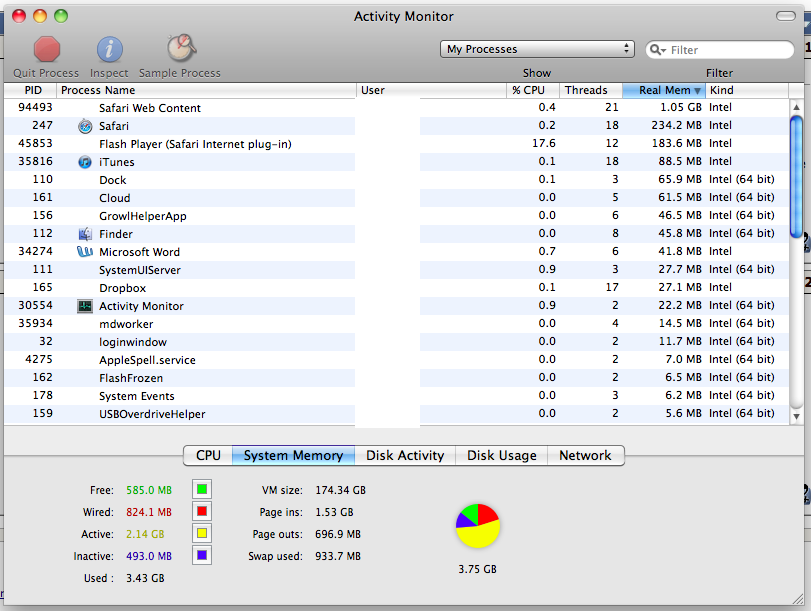The image size is (811, 611).
Task: Click the 1.05 GB memory value
Action: coord(681,107)
